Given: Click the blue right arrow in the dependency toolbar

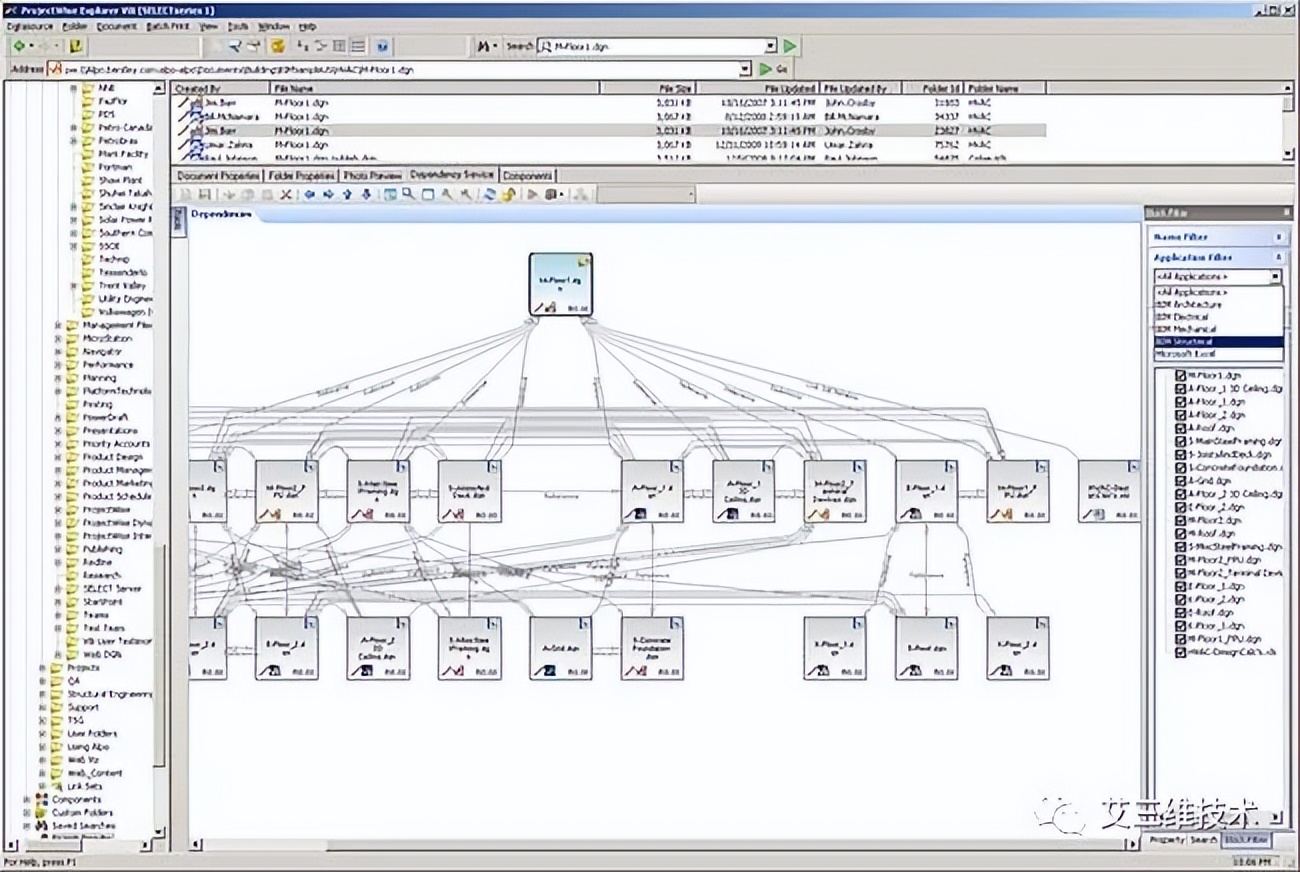Looking at the screenshot, I should click(328, 194).
